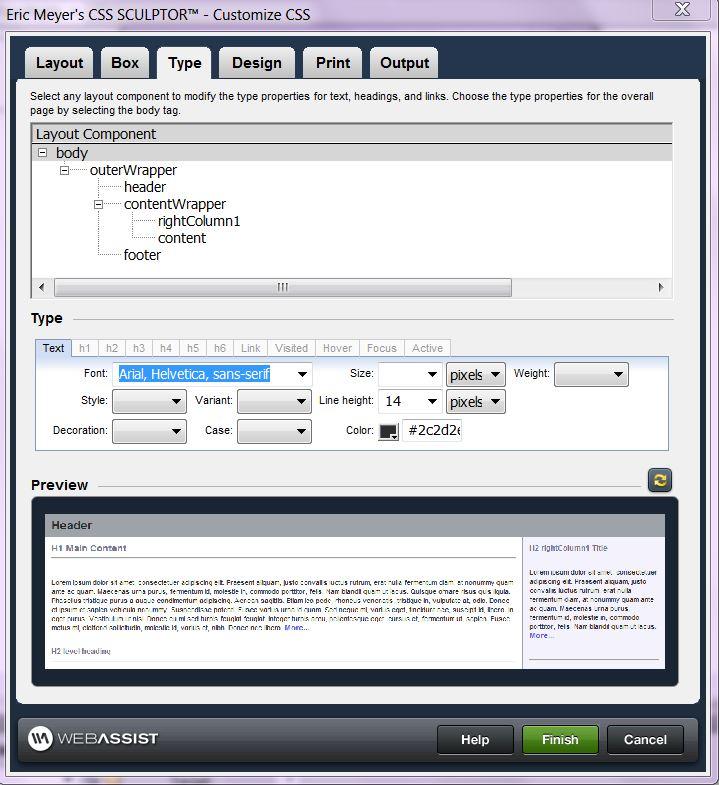Select the h1 type sub-tab

coord(85,348)
